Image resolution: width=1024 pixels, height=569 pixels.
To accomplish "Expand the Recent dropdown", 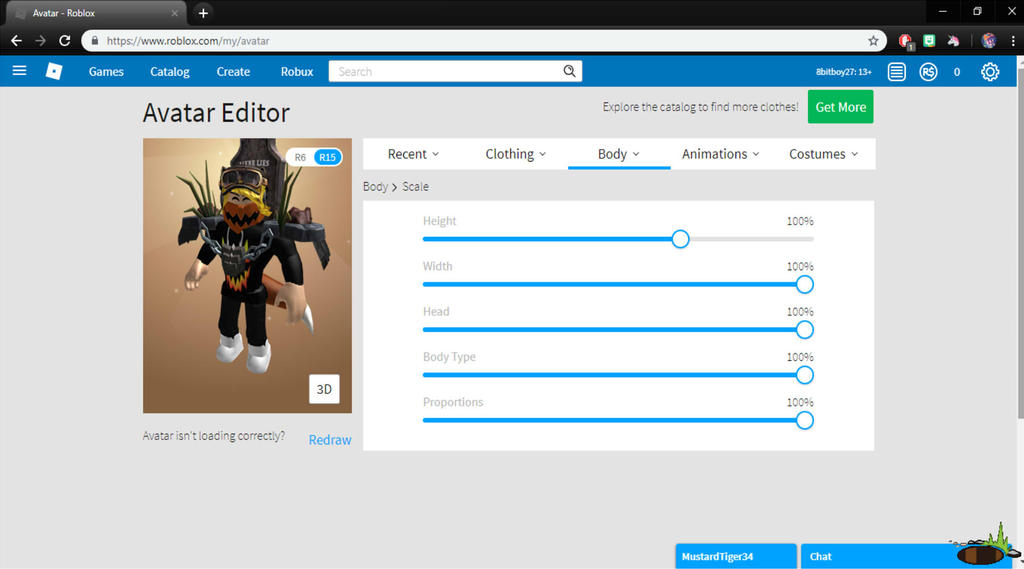I will 413,154.
